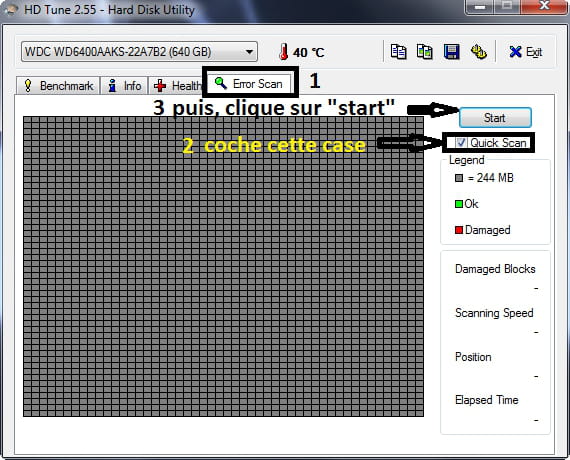
Task: Open the options wrench icon
Action: pos(478,52)
